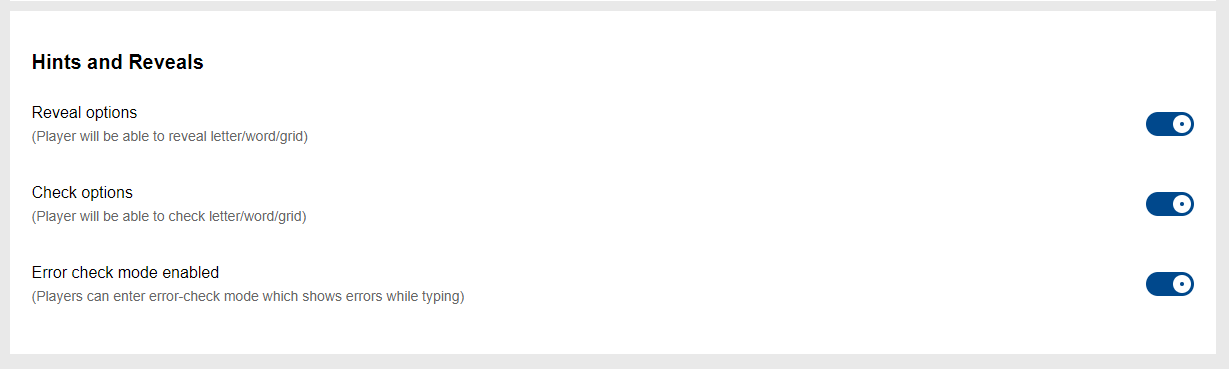Select the Hints and Reveals heading
This screenshot has width=1229, height=369.
click(118, 62)
